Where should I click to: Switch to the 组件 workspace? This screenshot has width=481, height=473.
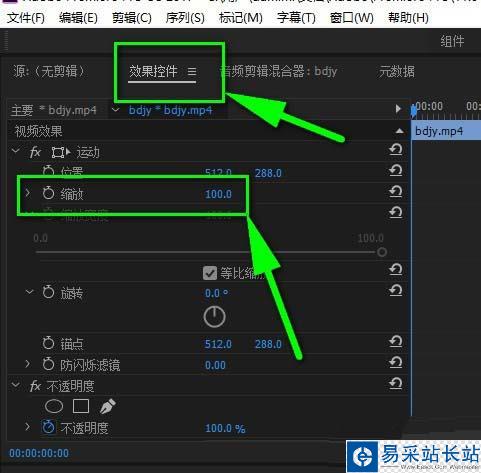tap(452, 41)
